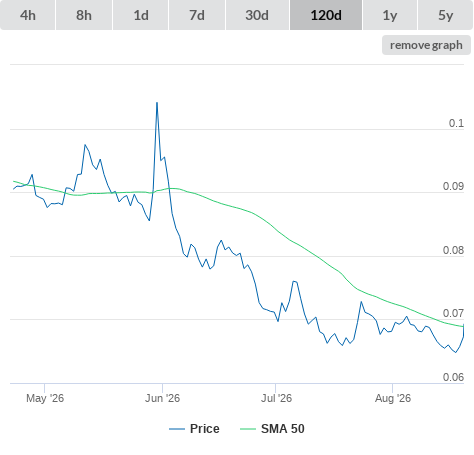
Task: Switch to the 8h time range
Action: coord(84,15)
